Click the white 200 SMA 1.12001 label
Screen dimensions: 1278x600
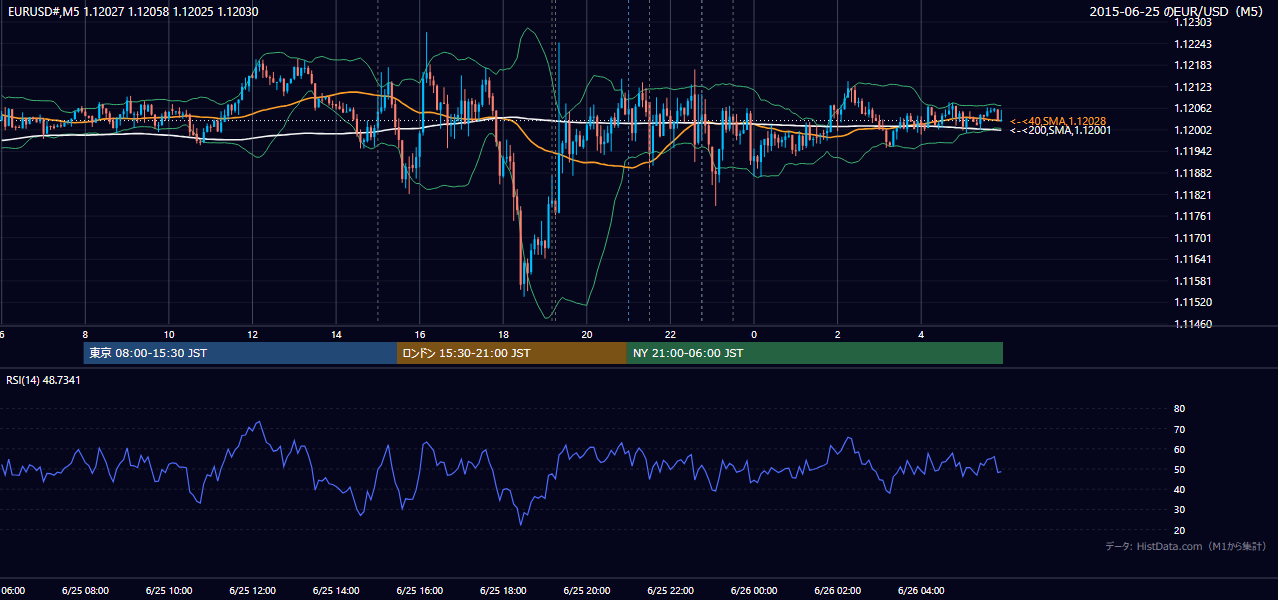click(1060, 130)
